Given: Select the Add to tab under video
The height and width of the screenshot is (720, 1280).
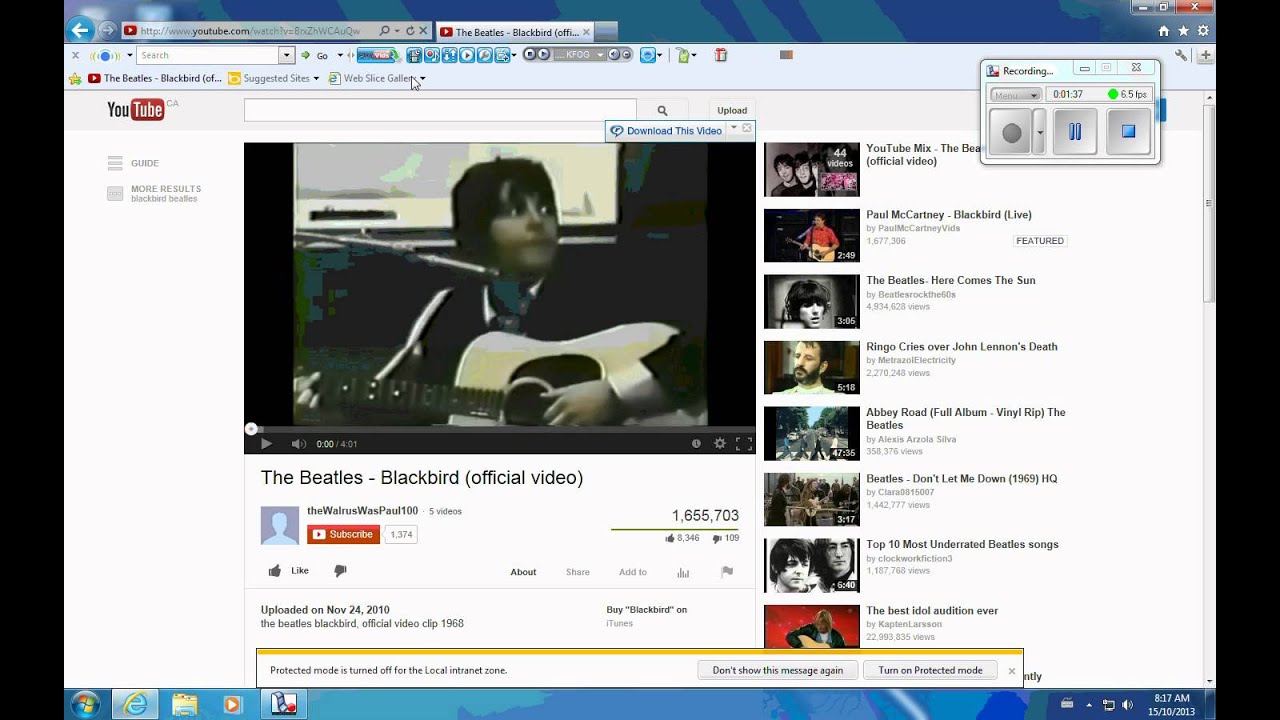Looking at the screenshot, I should click(633, 572).
